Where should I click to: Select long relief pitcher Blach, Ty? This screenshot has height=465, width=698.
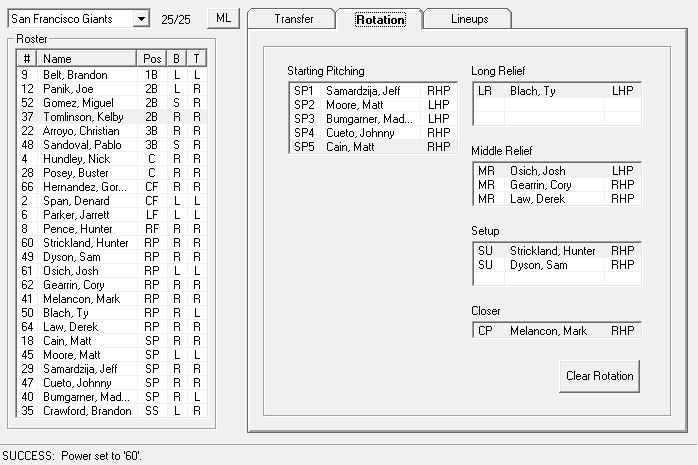[555, 91]
